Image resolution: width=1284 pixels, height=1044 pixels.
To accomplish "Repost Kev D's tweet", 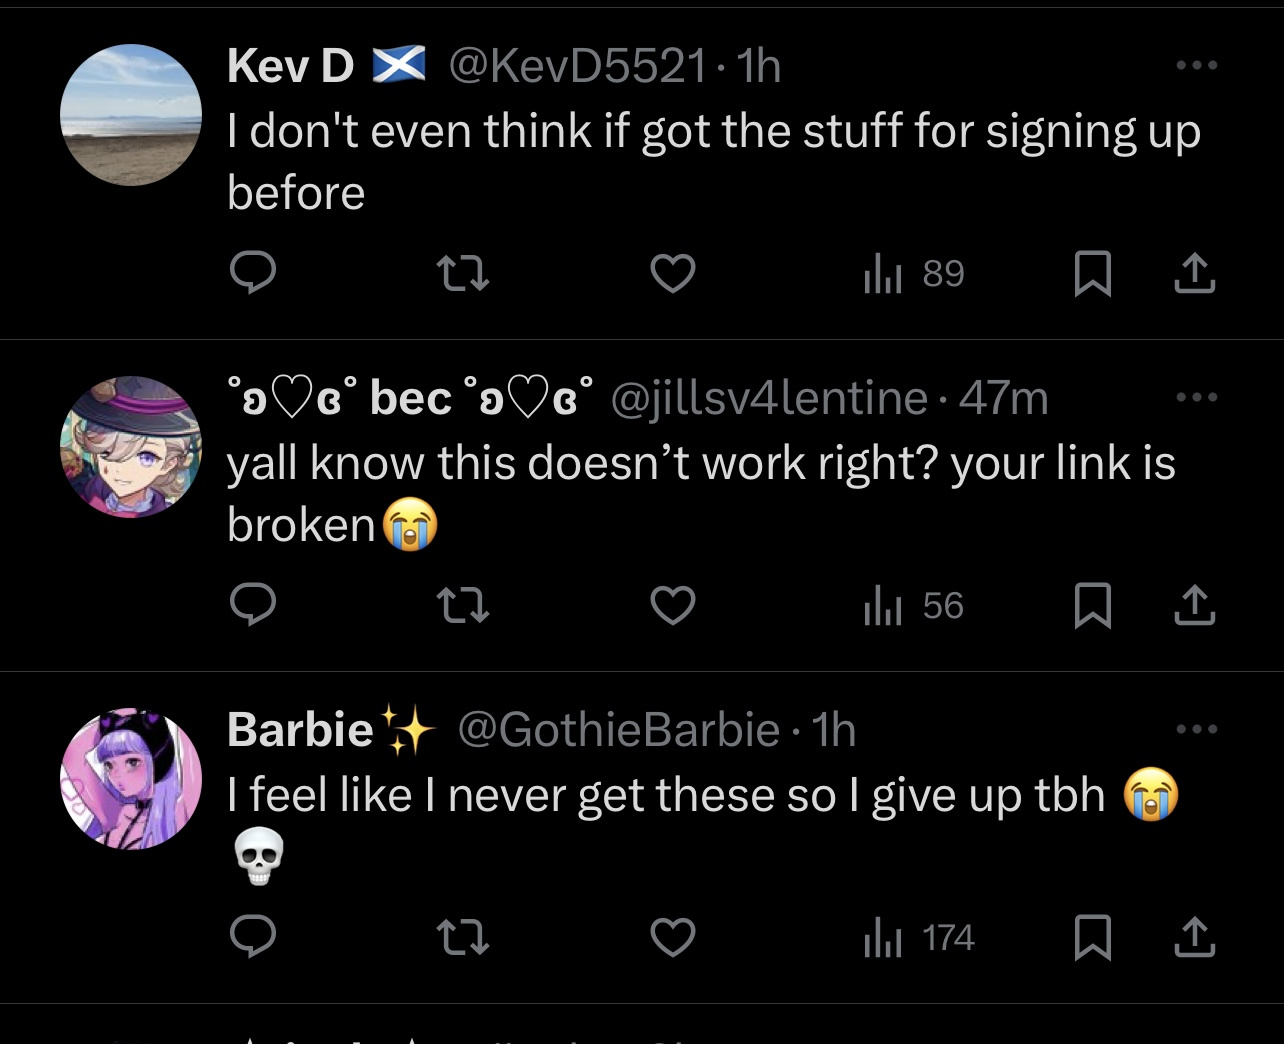I will pyautogui.click(x=464, y=272).
